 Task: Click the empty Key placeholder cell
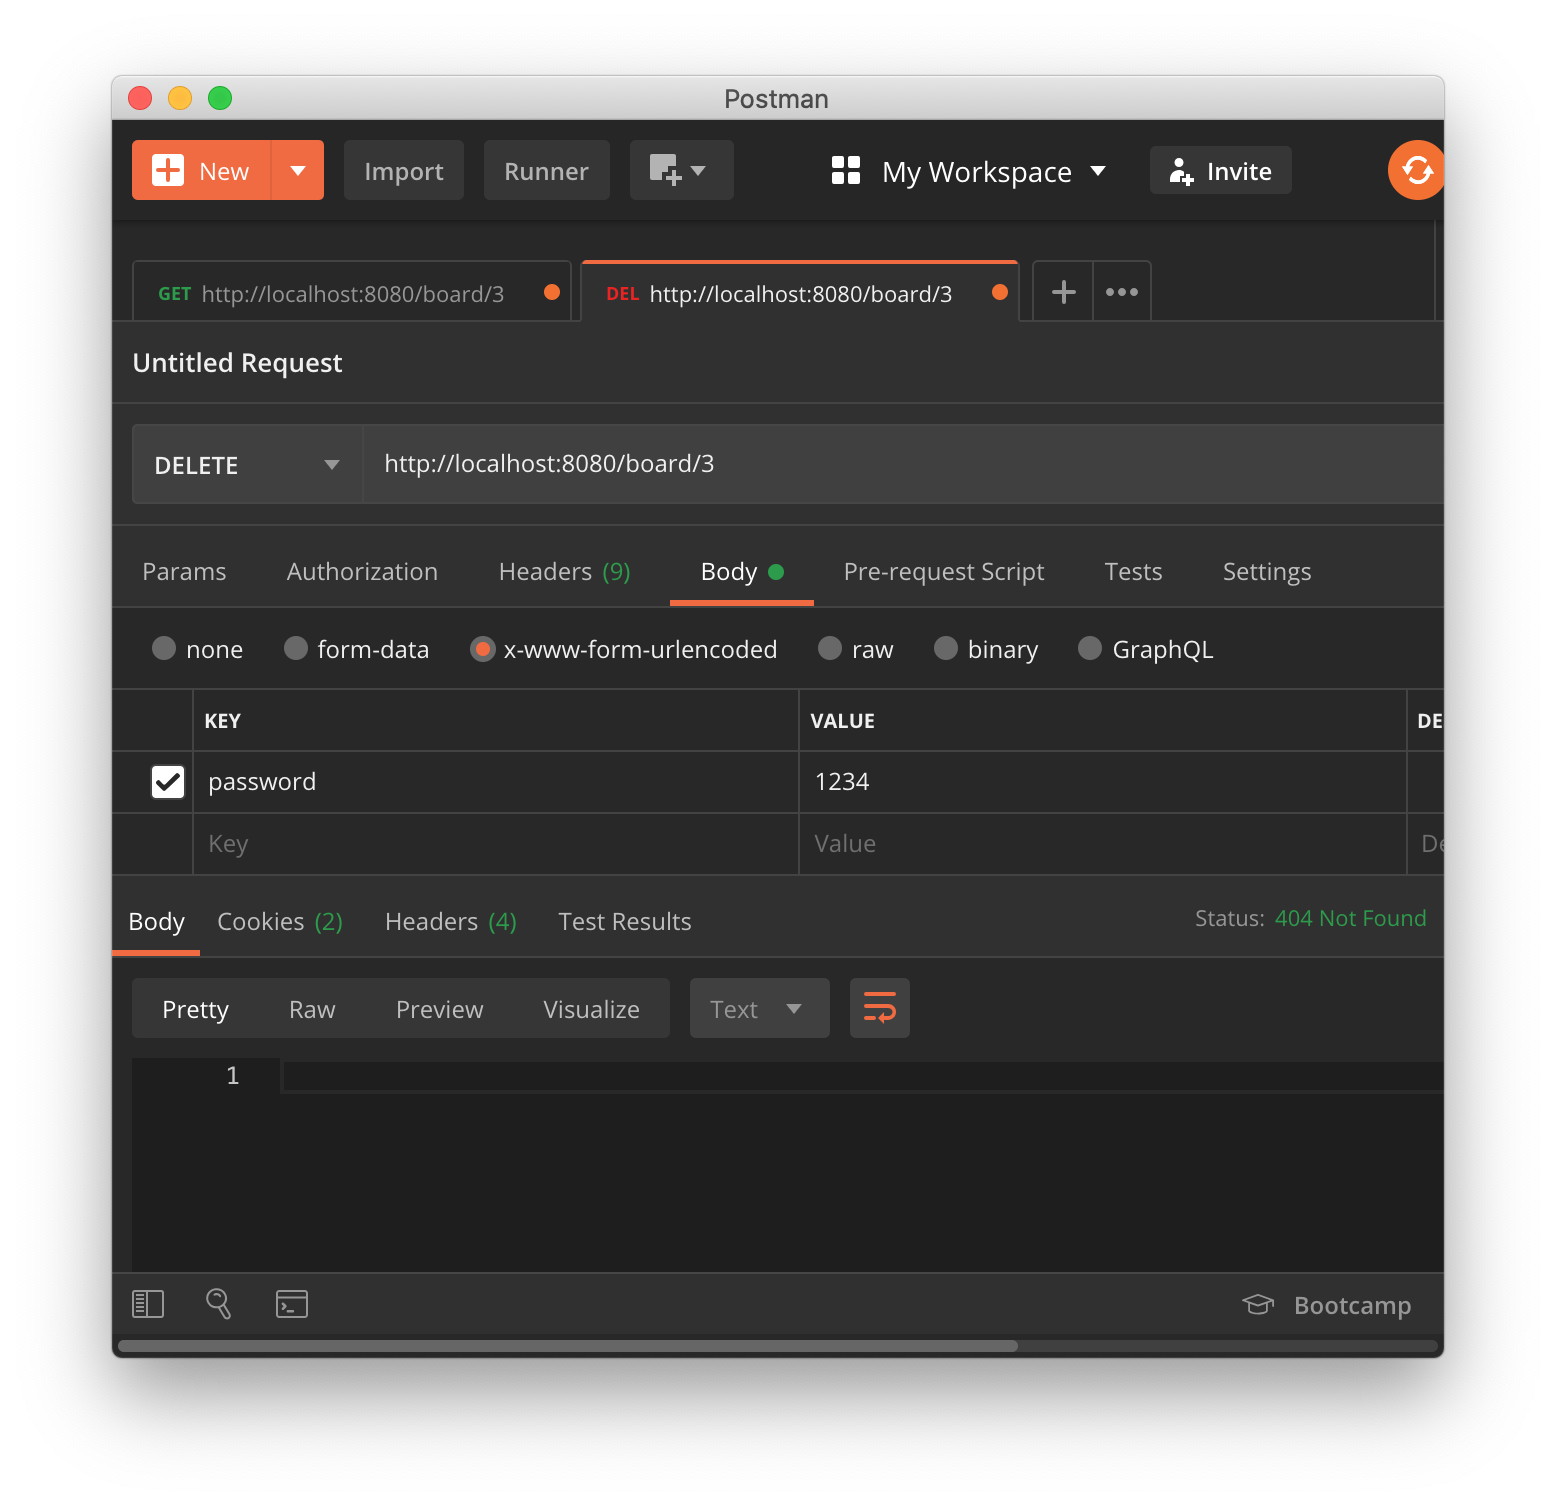[496, 844]
